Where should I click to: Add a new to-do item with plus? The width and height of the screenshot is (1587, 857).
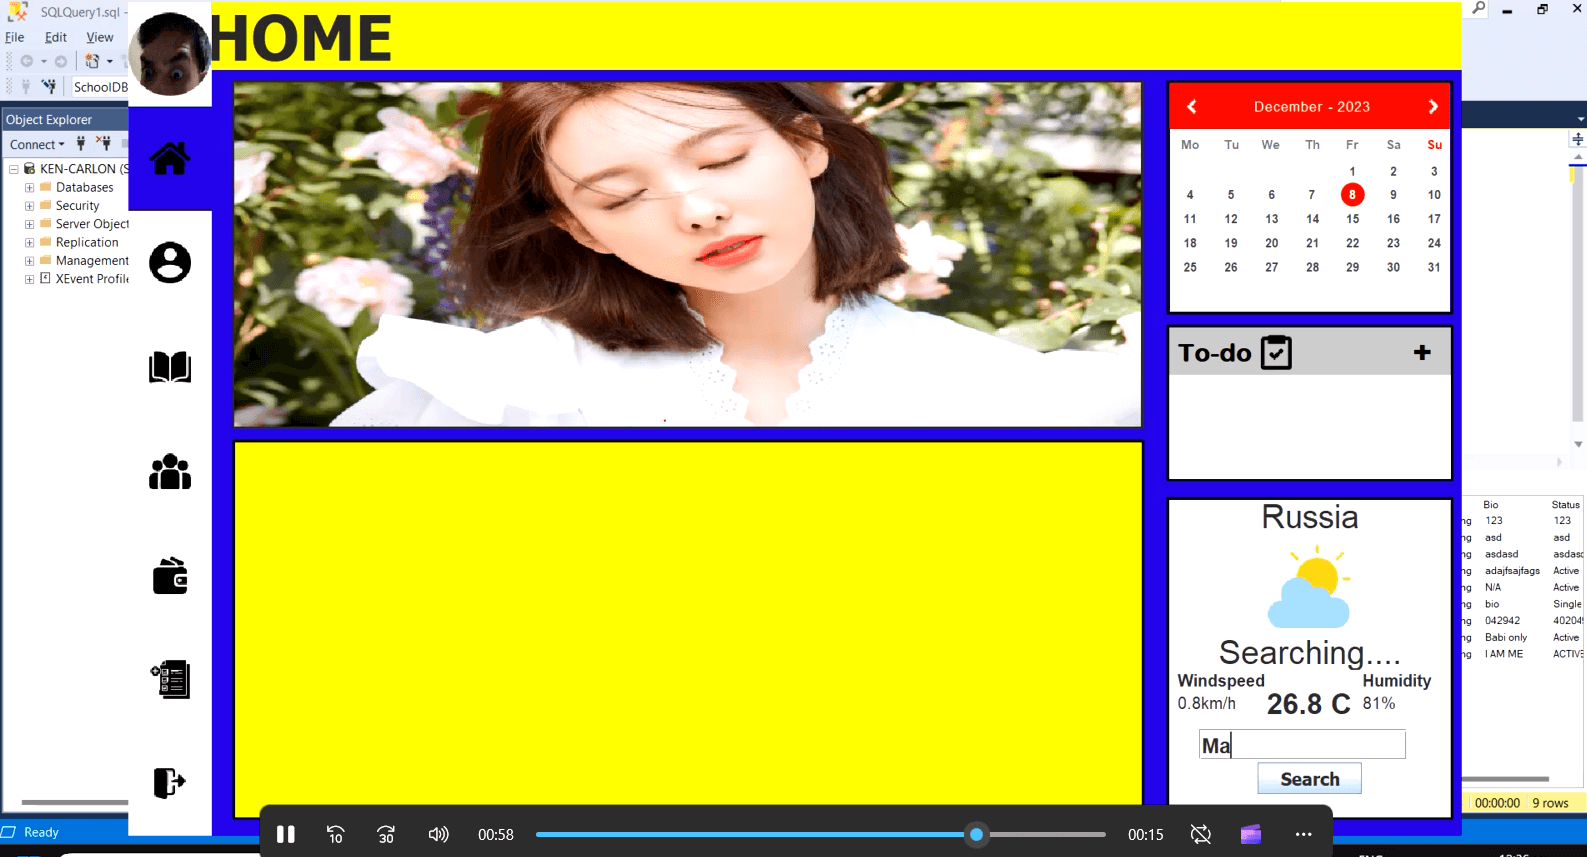(x=1422, y=352)
